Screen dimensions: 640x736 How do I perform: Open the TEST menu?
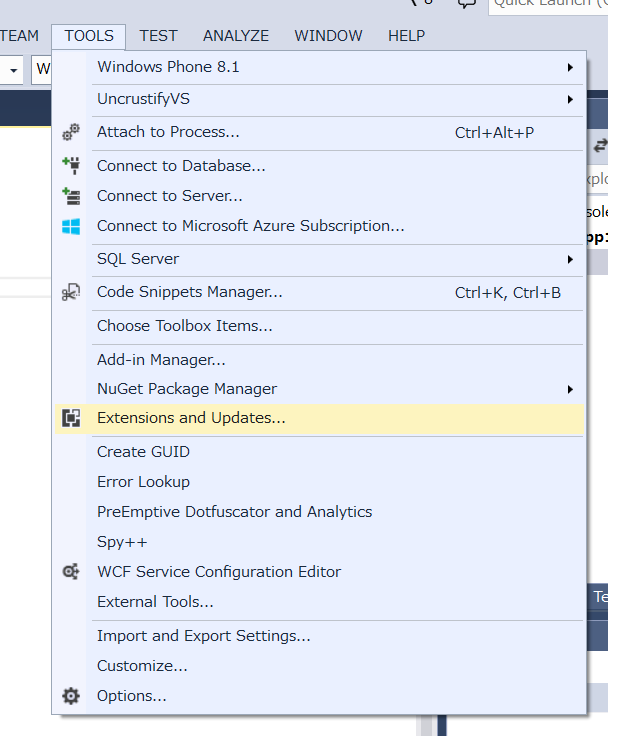click(158, 36)
